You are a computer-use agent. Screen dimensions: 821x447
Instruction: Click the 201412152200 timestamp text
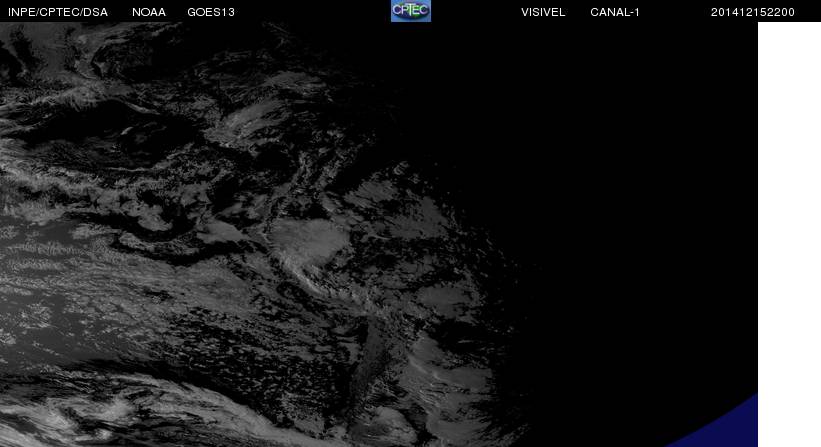(x=752, y=12)
